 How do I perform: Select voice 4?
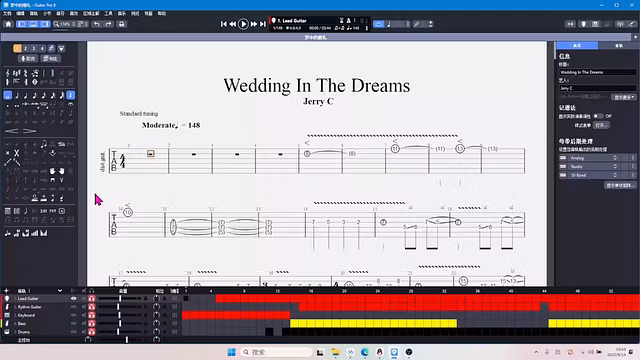click(42, 49)
